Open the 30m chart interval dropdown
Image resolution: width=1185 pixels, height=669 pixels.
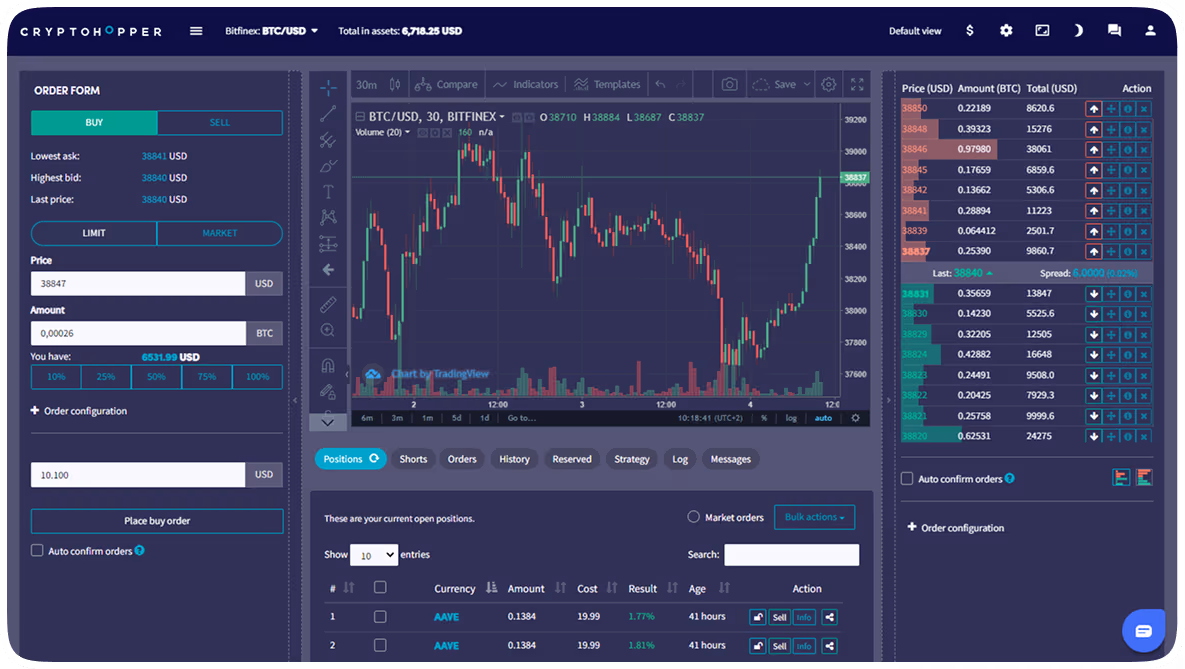[367, 85]
